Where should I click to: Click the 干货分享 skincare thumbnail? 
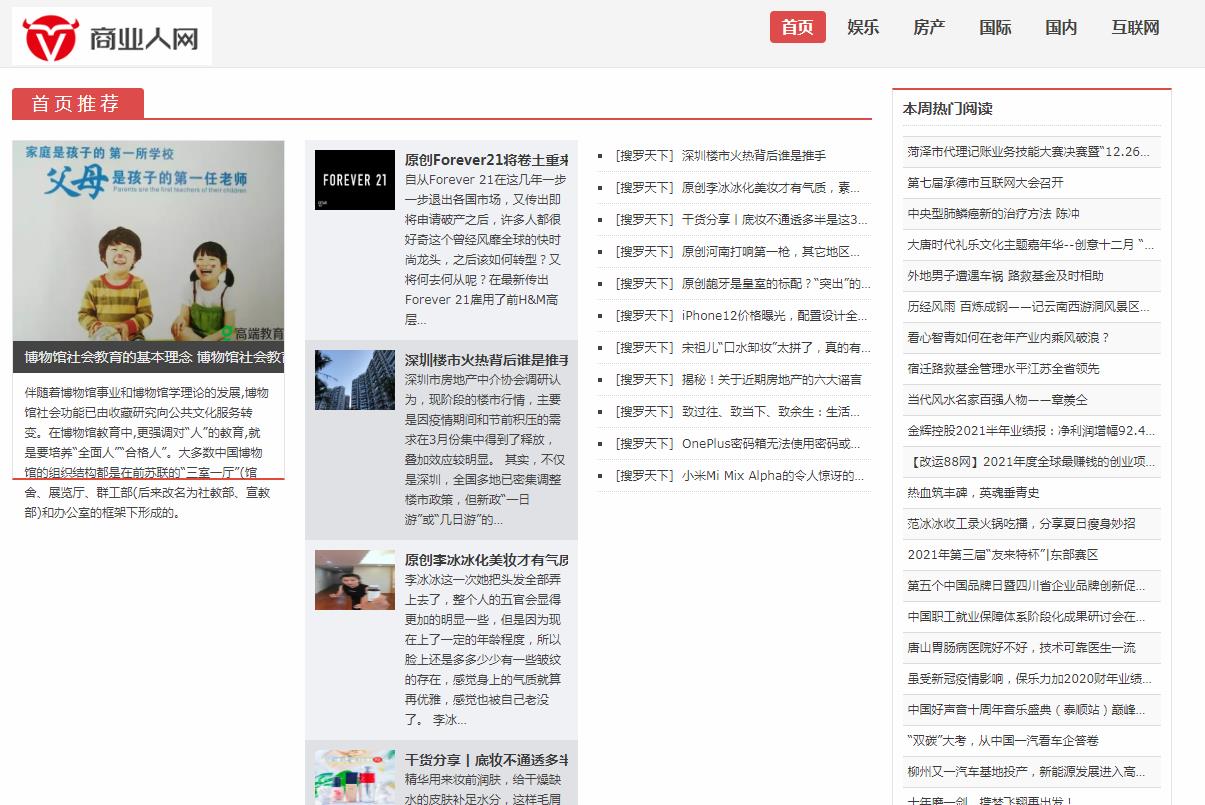point(355,778)
